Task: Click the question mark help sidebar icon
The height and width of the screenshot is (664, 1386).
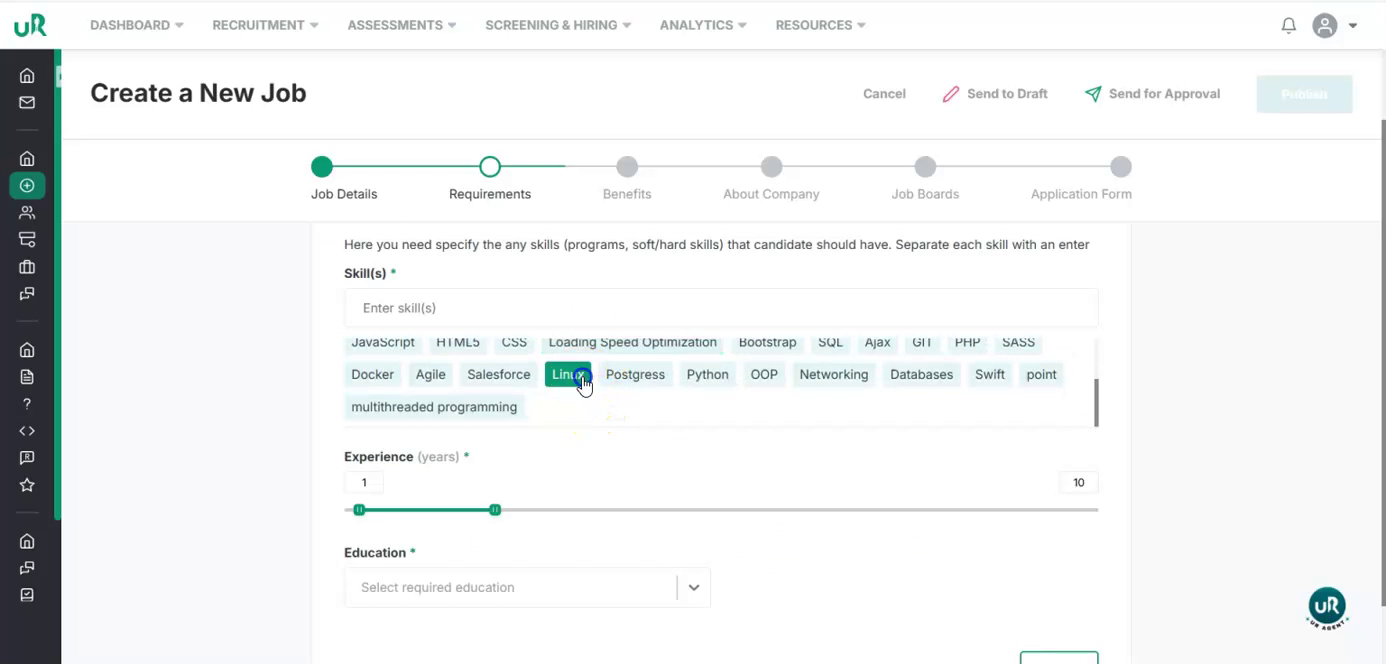Action: coord(27,404)
